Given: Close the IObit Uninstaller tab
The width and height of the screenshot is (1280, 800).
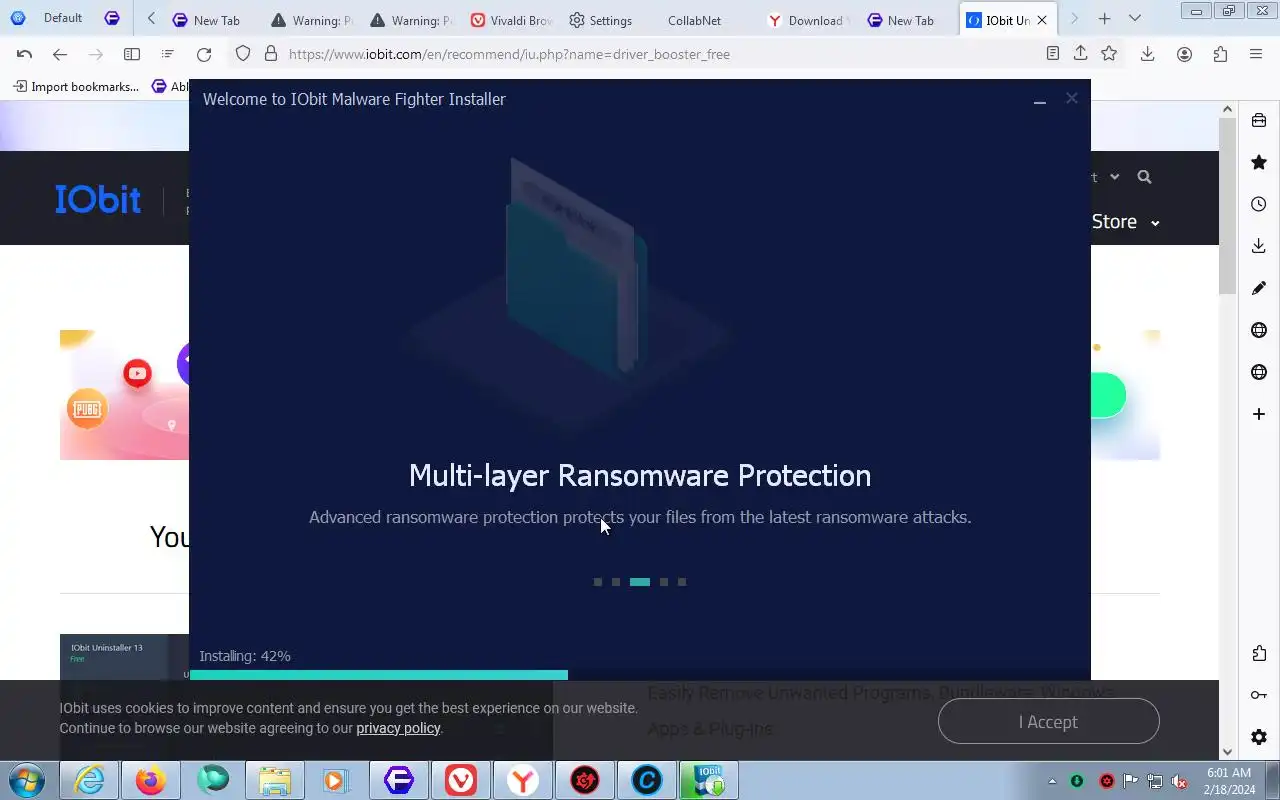Looking at the screenshot, I should point(1042,20).
